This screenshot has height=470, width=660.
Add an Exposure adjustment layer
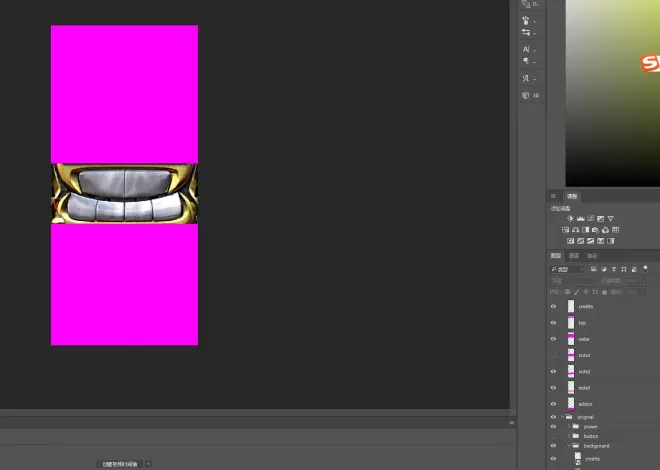click(x=601, y=218)
